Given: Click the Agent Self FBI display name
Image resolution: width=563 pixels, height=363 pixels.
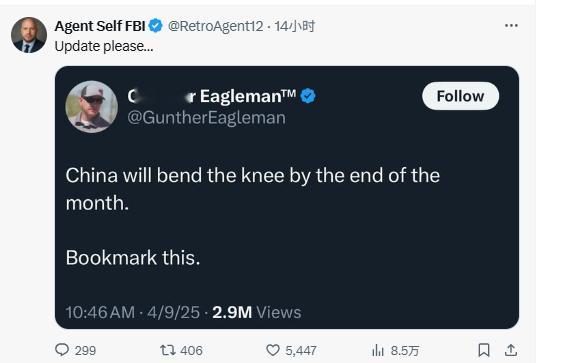Looking at the screenshot, I should 100,26.
